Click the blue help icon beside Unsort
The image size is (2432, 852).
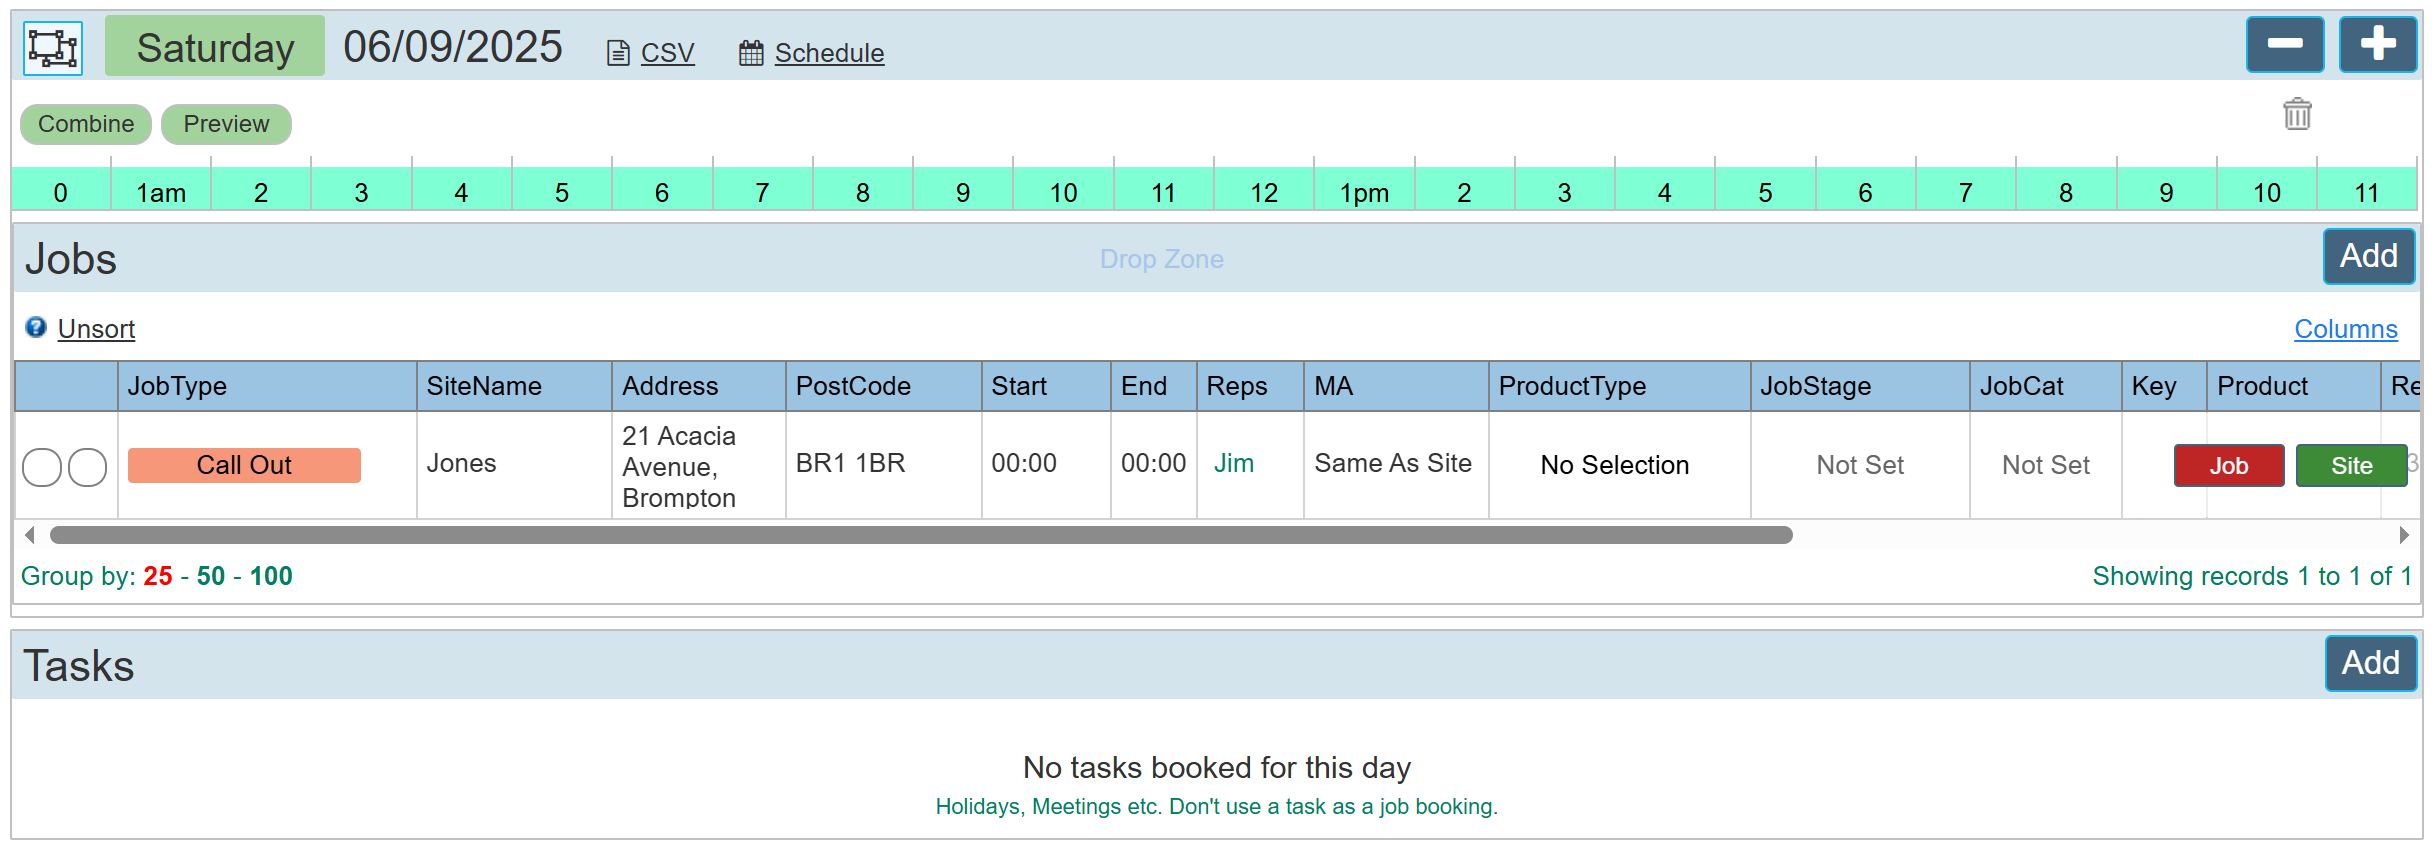tap(36, 328)
